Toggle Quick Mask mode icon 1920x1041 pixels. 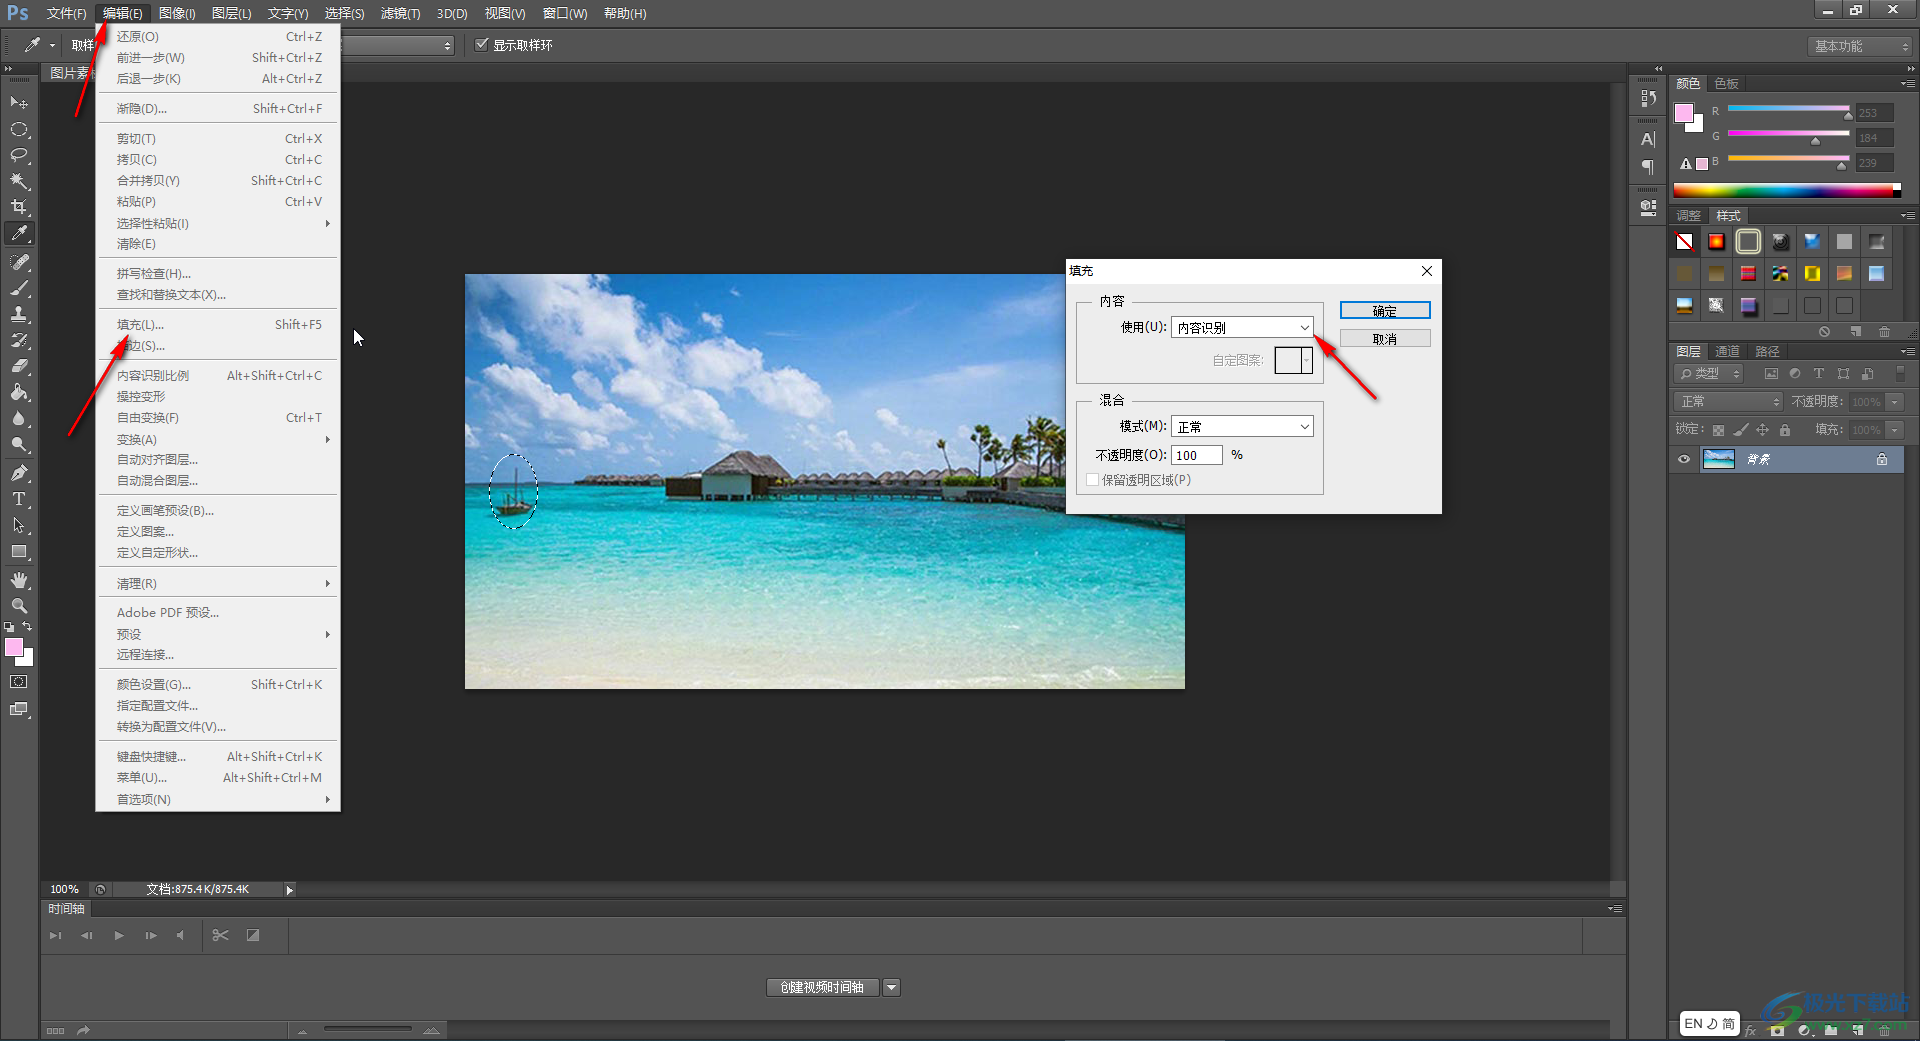pos(19,682)
